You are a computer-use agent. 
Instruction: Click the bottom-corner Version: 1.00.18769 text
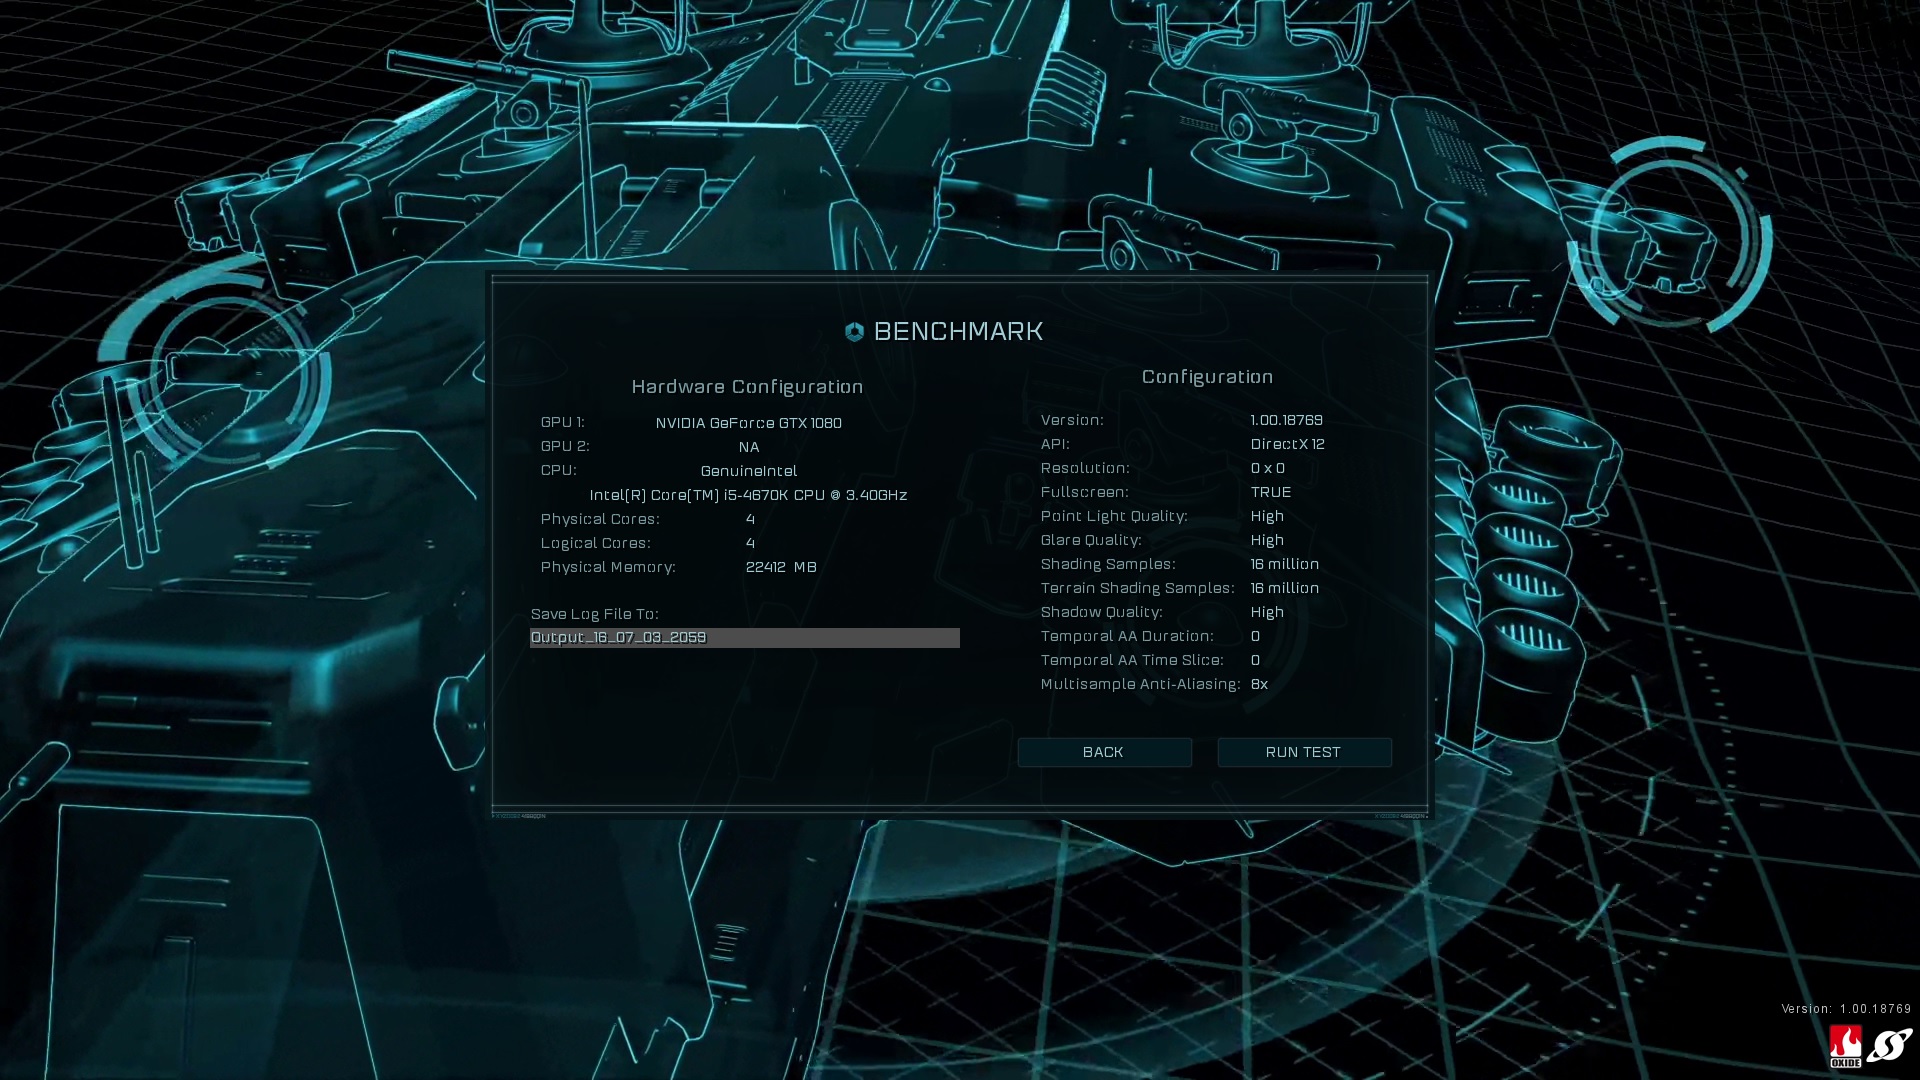[x=1846, y=1009]
